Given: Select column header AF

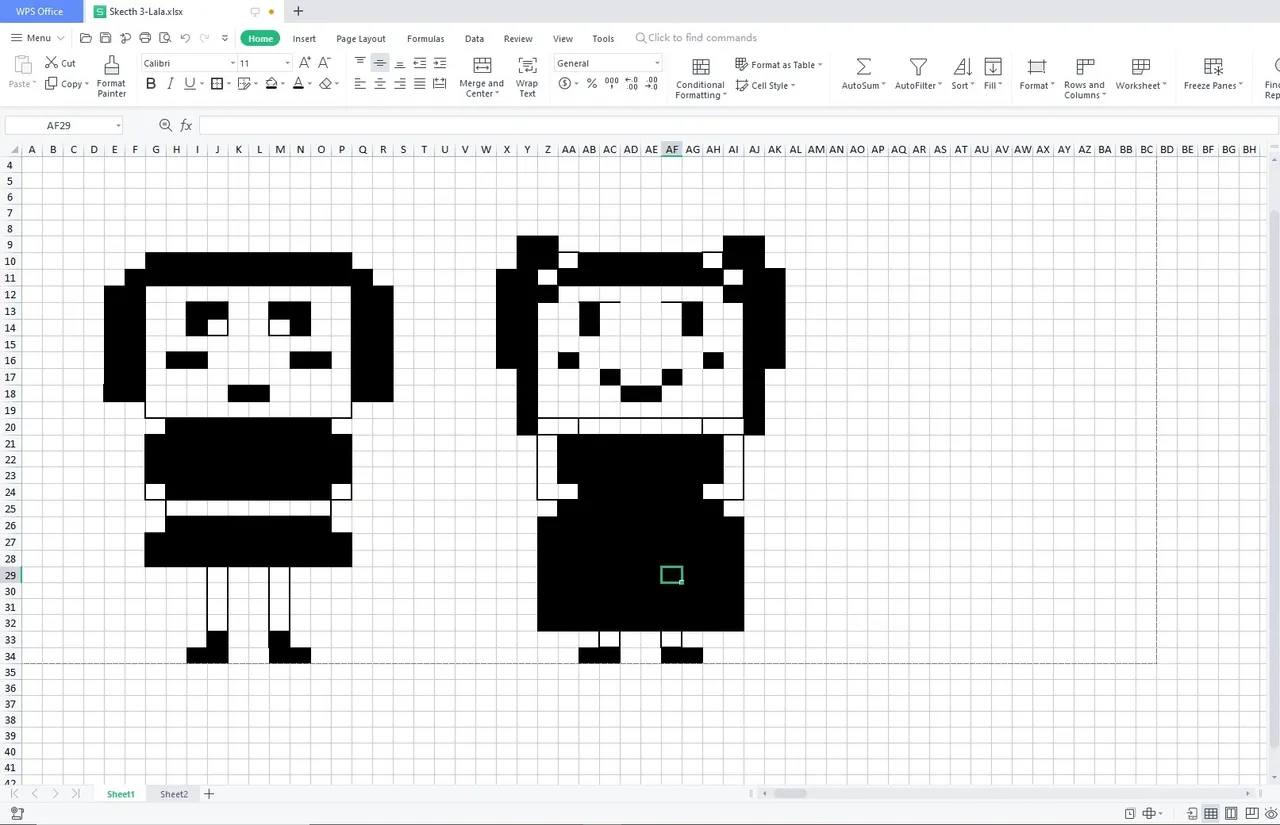Looking at the screenshot, I should point(672,150).
